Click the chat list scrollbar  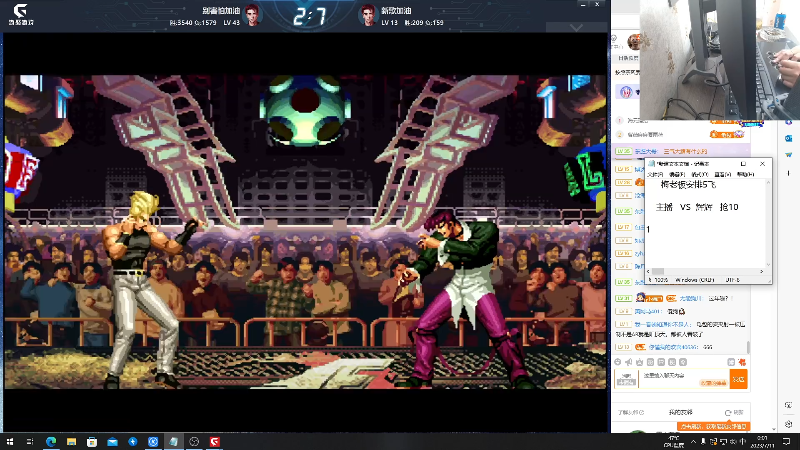748,347
